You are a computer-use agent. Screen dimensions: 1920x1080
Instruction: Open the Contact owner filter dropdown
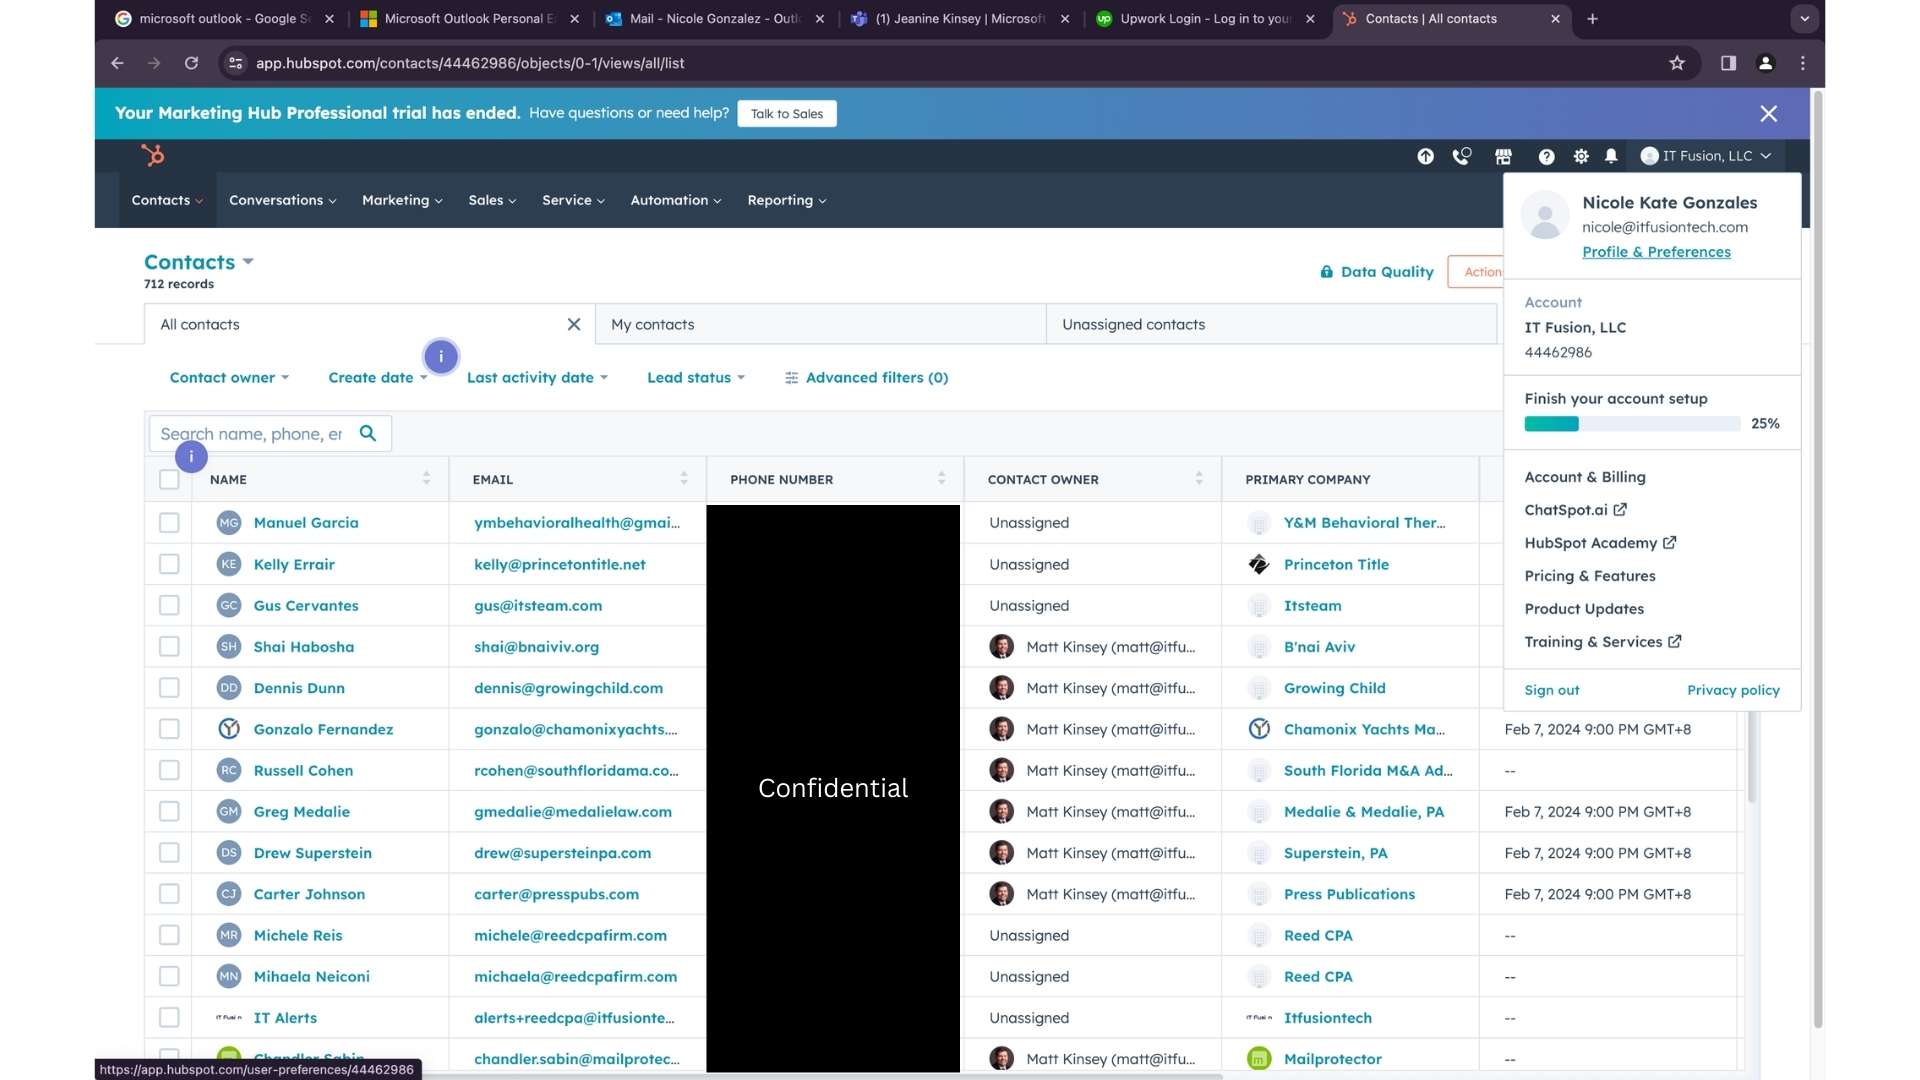coord(229,377)
